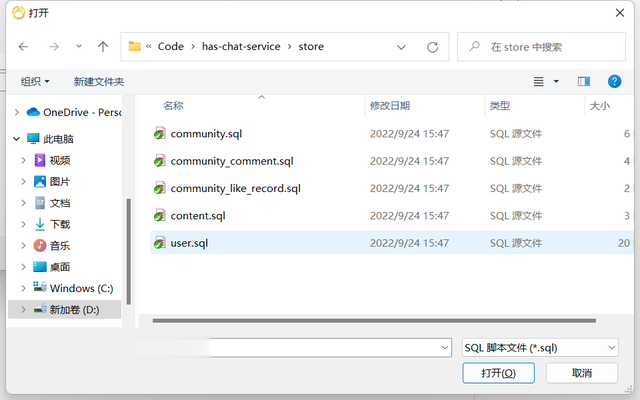Click the navigation pane vertical scrollbar
Image resolution: width=640 pixels, height=400 pixels.
coord(129,251)
